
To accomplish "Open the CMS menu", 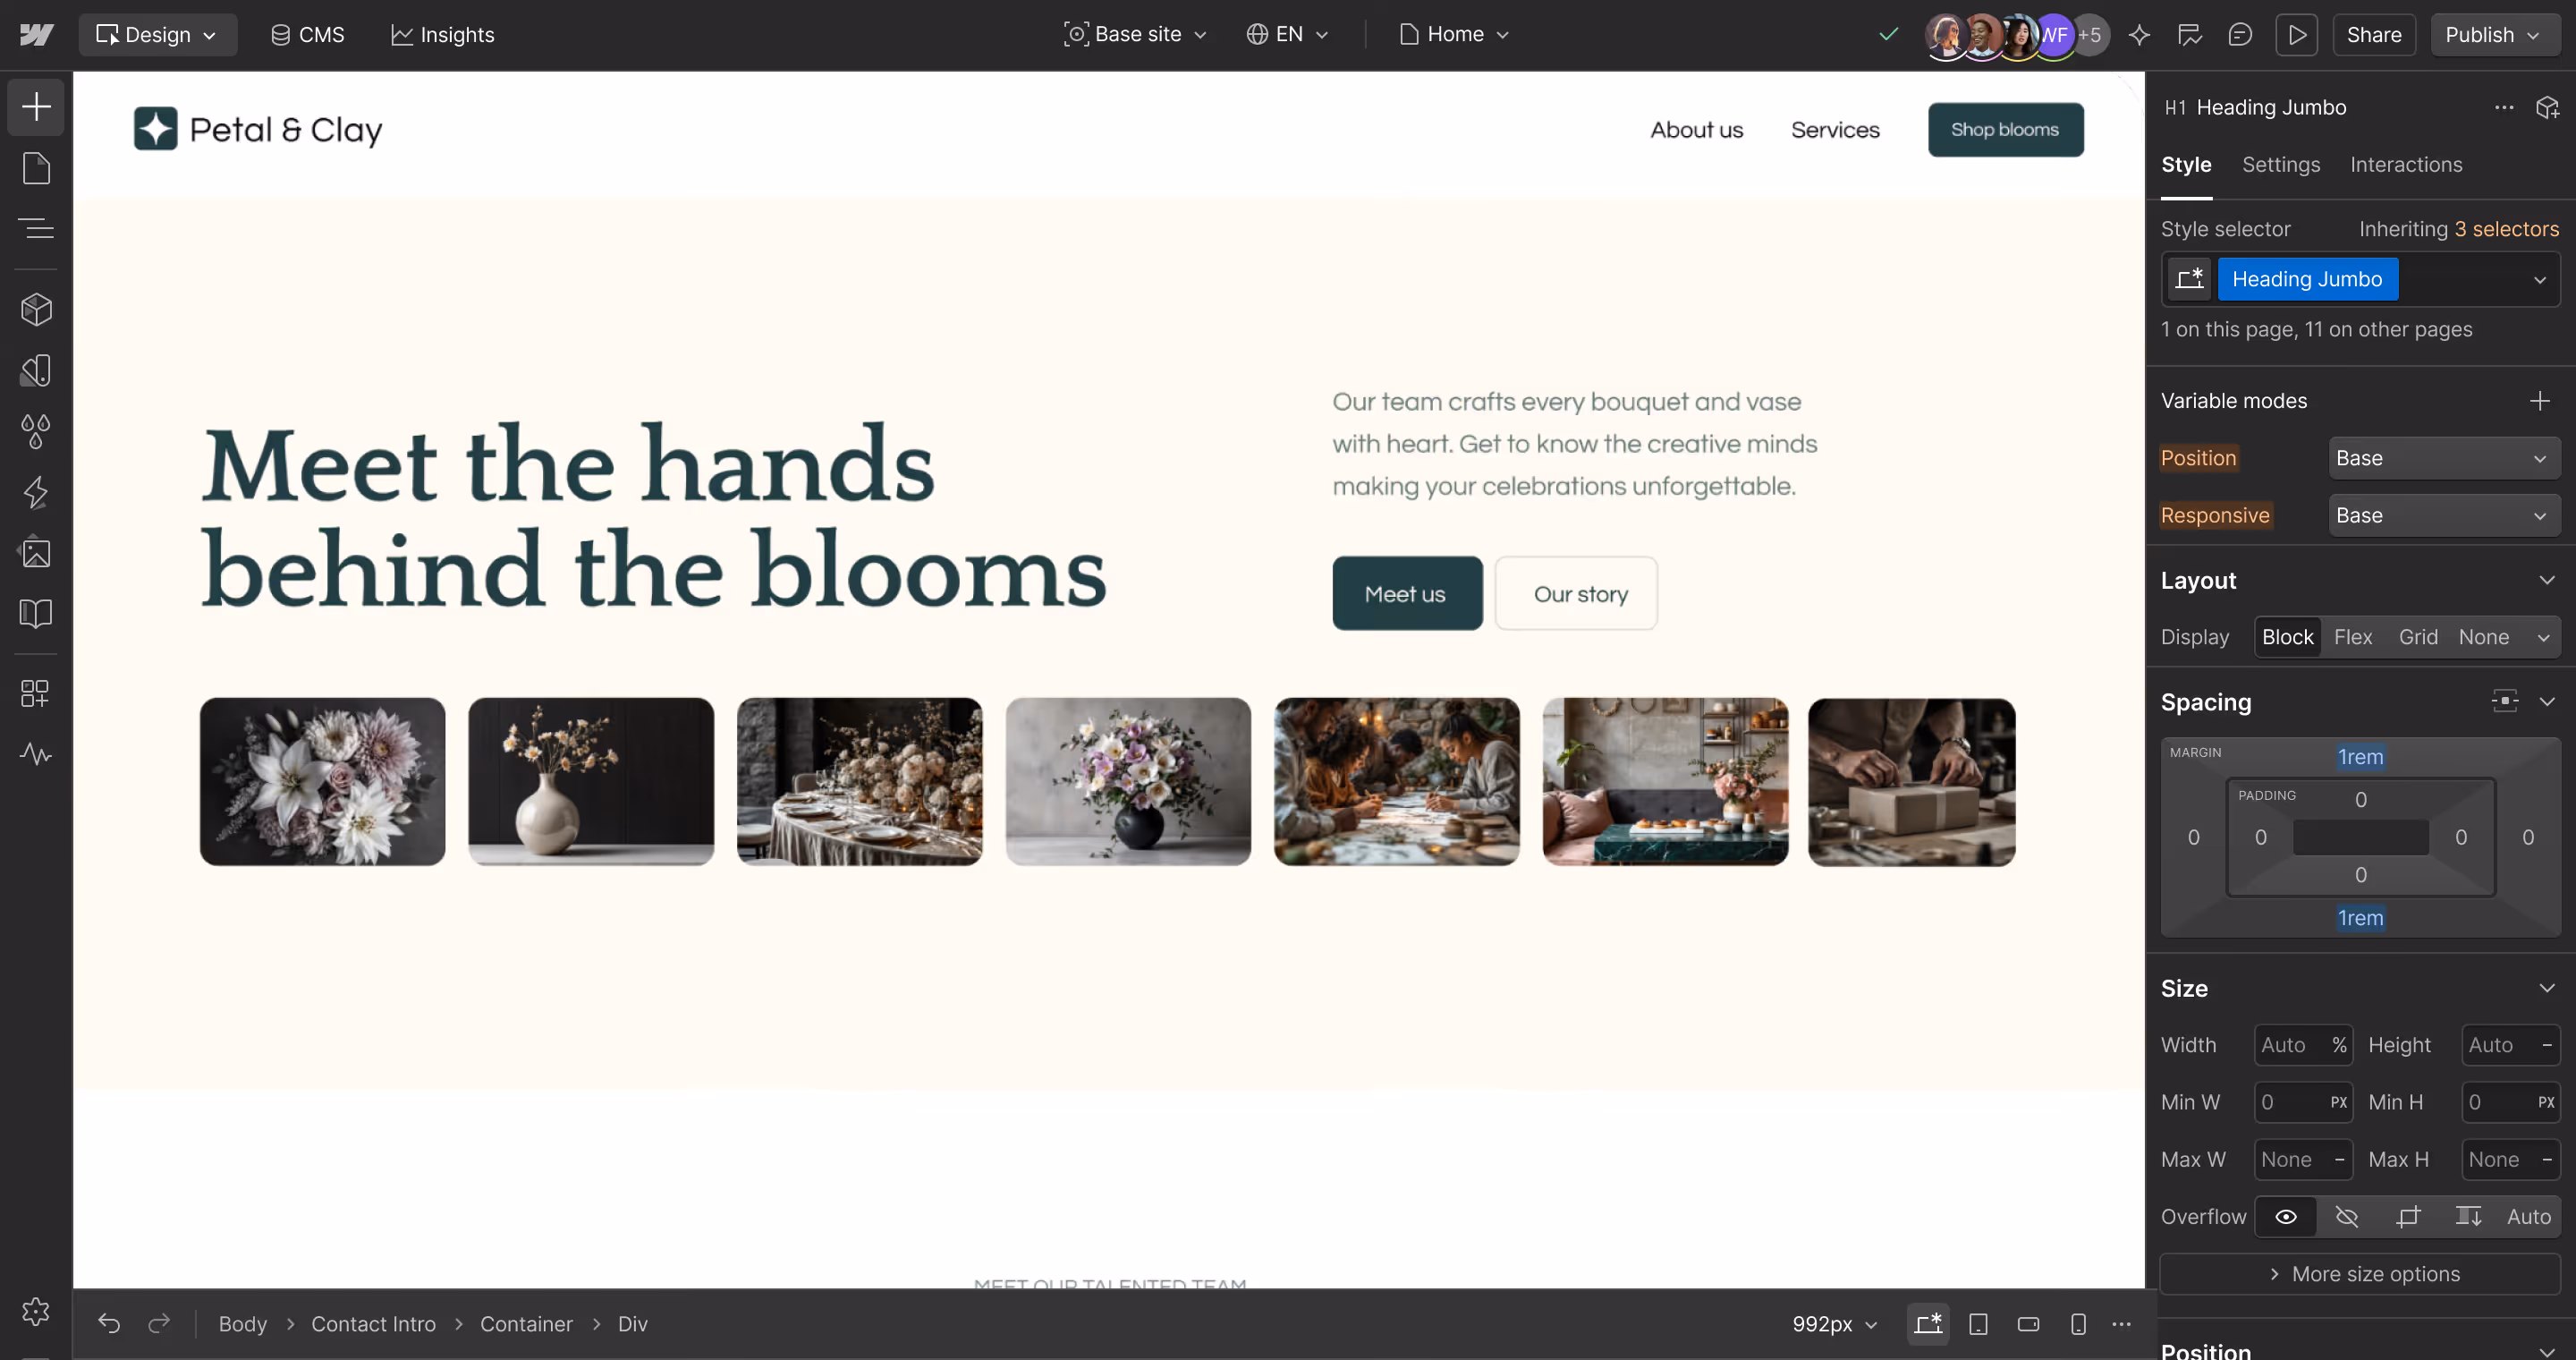I will [307, 35].
